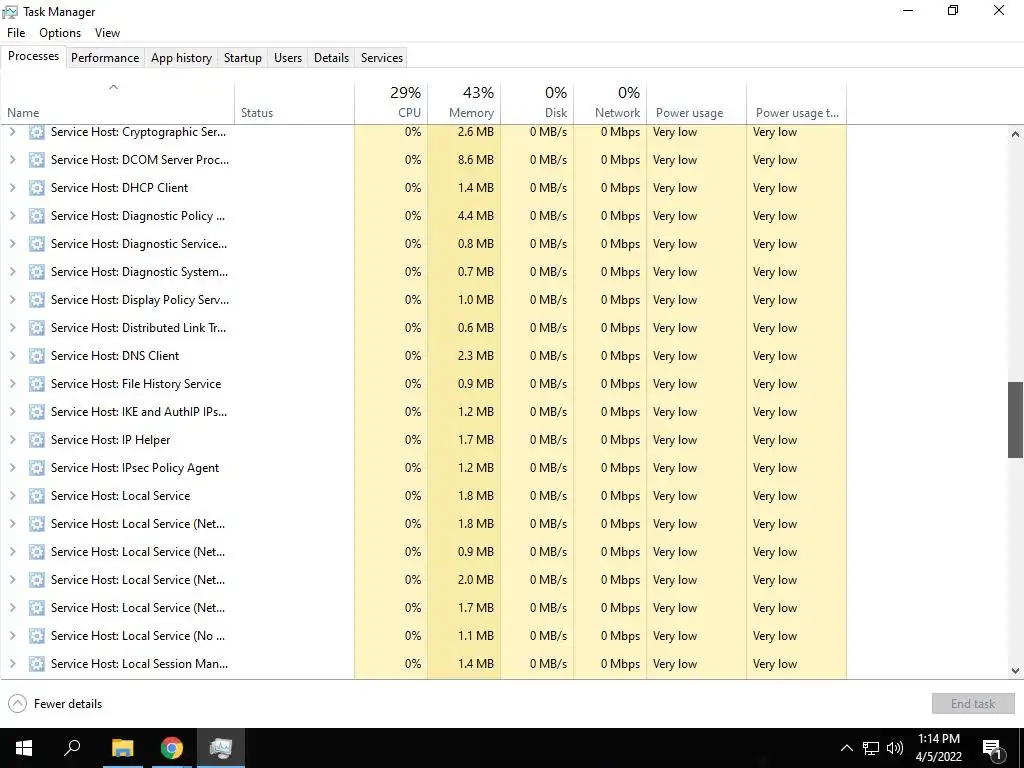
Task: Expand Service Host: Local Session Manager row
Action: click(12, 664)
